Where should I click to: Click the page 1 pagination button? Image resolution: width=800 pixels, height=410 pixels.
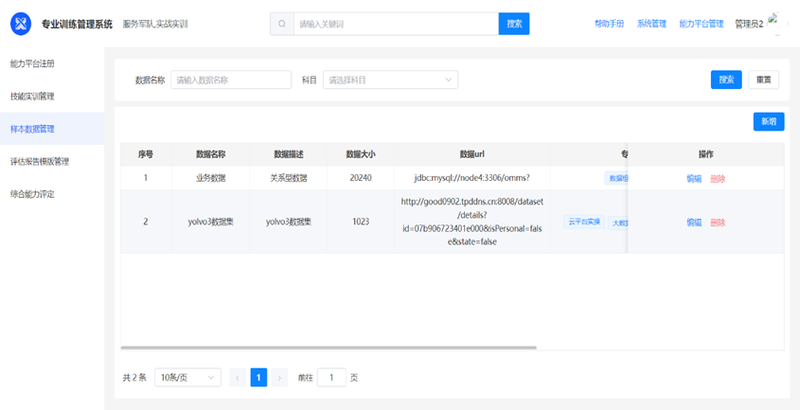tap(258, 377)
